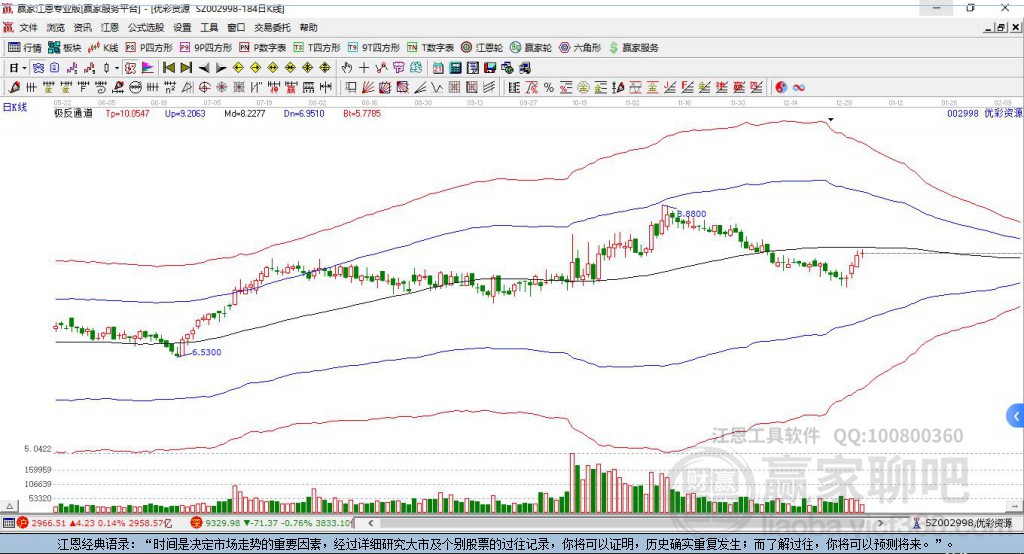Select the n² time cycle tool
The image size is (1024, 554).
(170, 88)
